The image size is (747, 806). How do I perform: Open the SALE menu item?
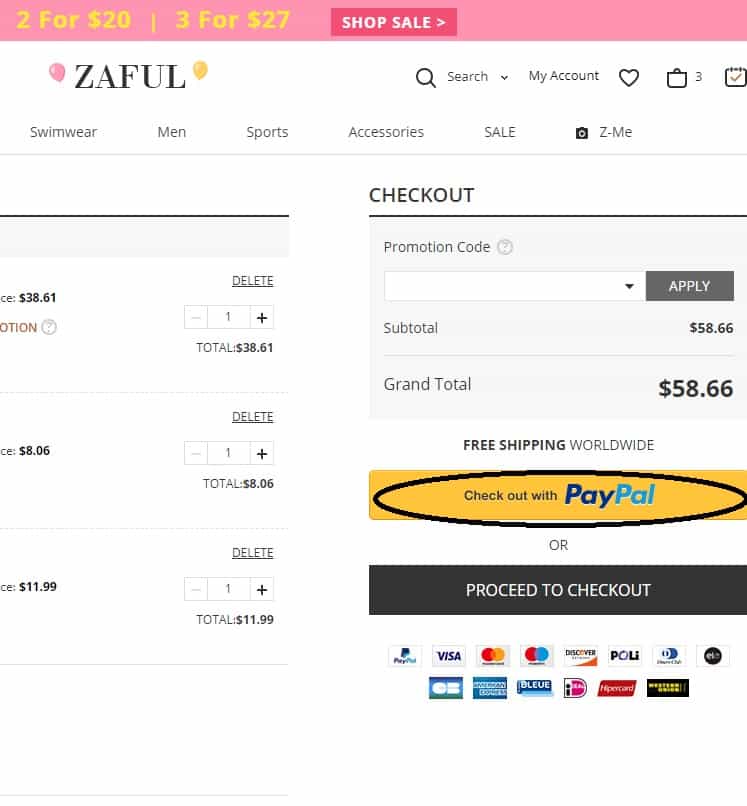pos(500,132)
